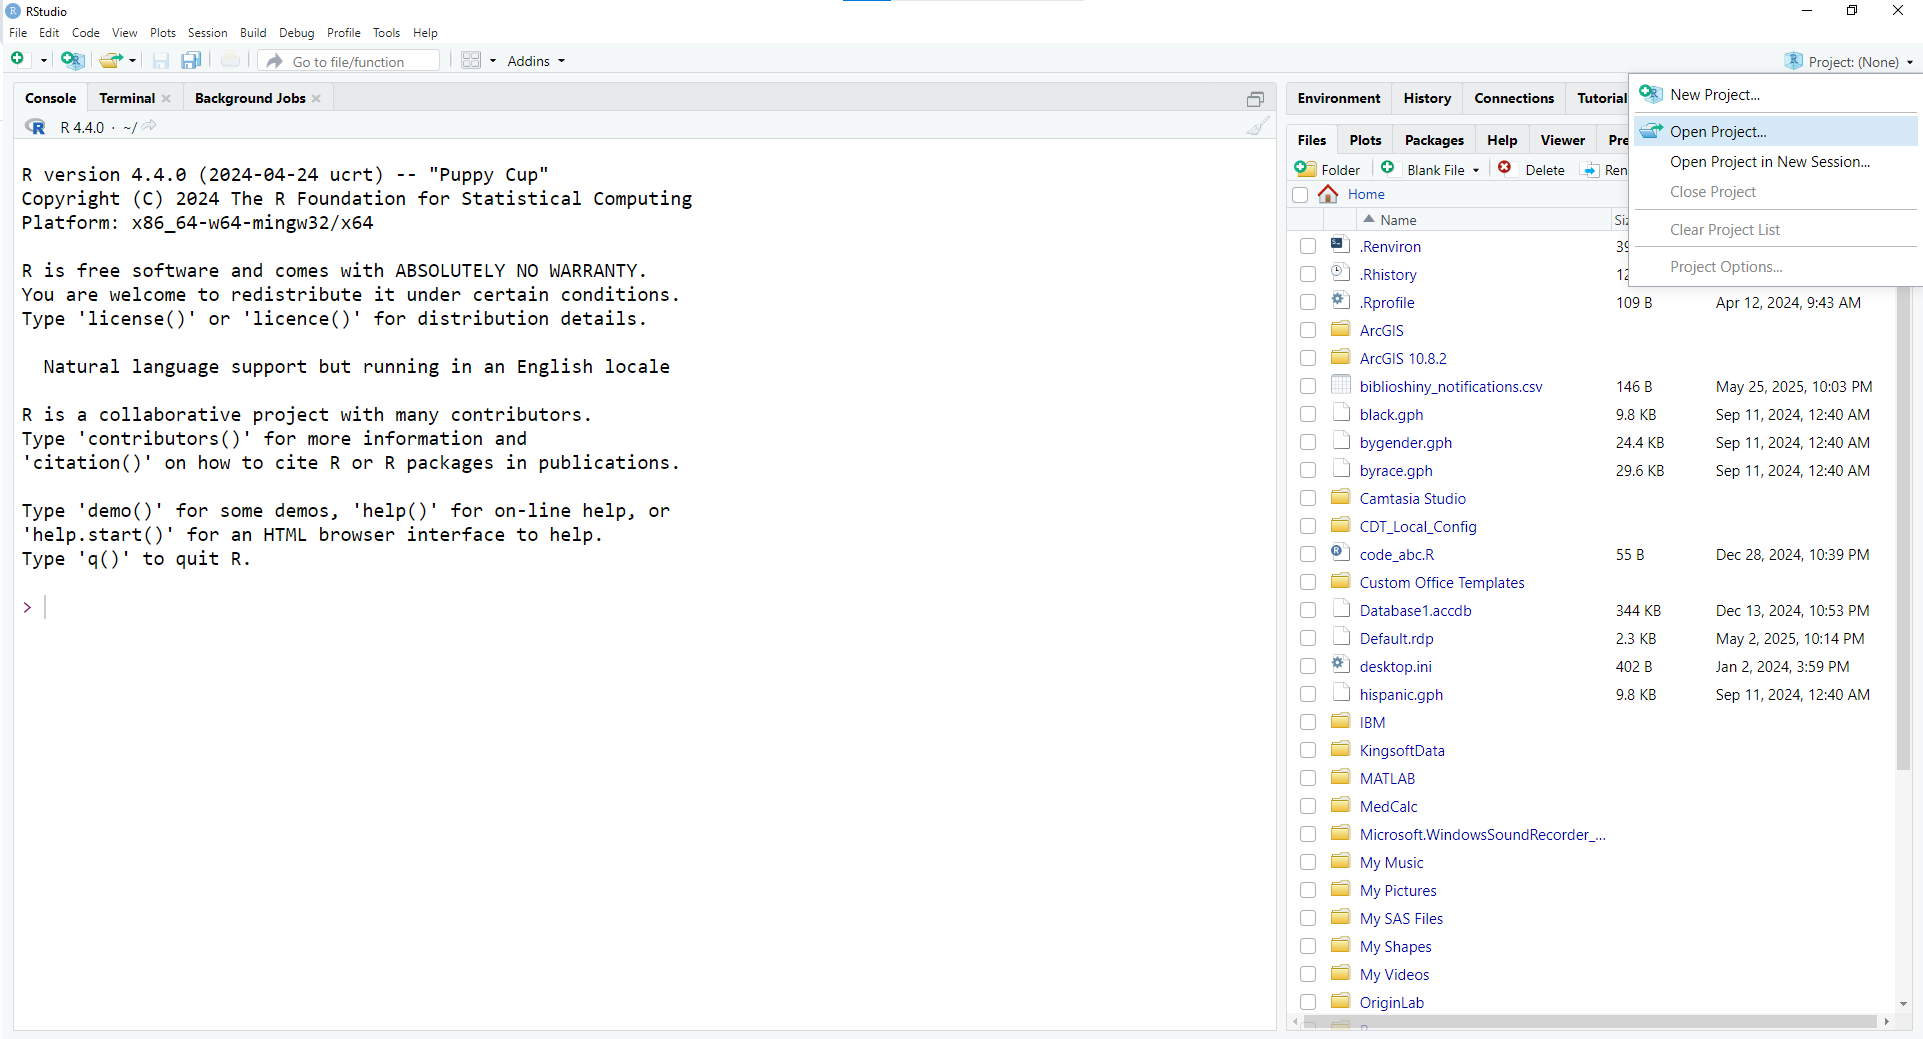Click the scroll down arrow in Files pane
This screenshot has height=1039, width=1923.
[1903, 1003]
